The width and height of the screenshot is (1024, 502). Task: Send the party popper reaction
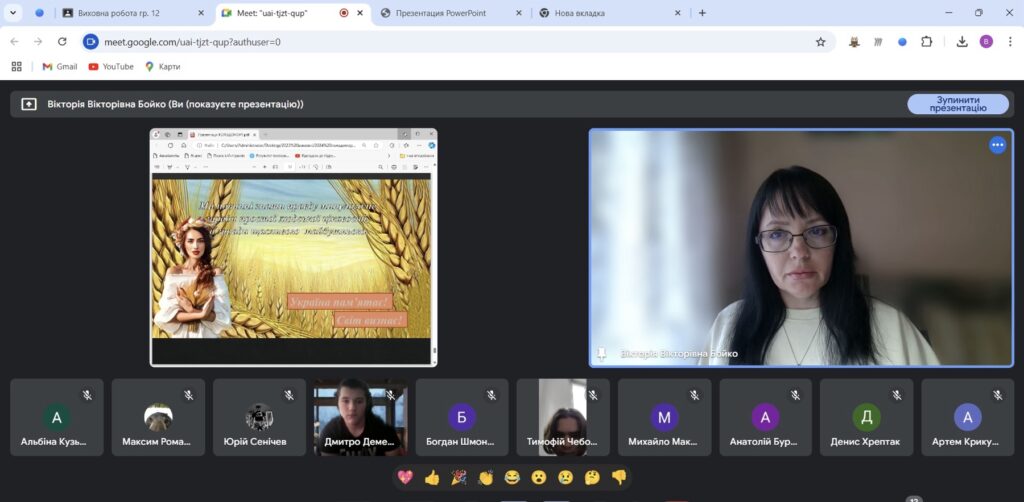pyautogui.click(x=459, y=477)
